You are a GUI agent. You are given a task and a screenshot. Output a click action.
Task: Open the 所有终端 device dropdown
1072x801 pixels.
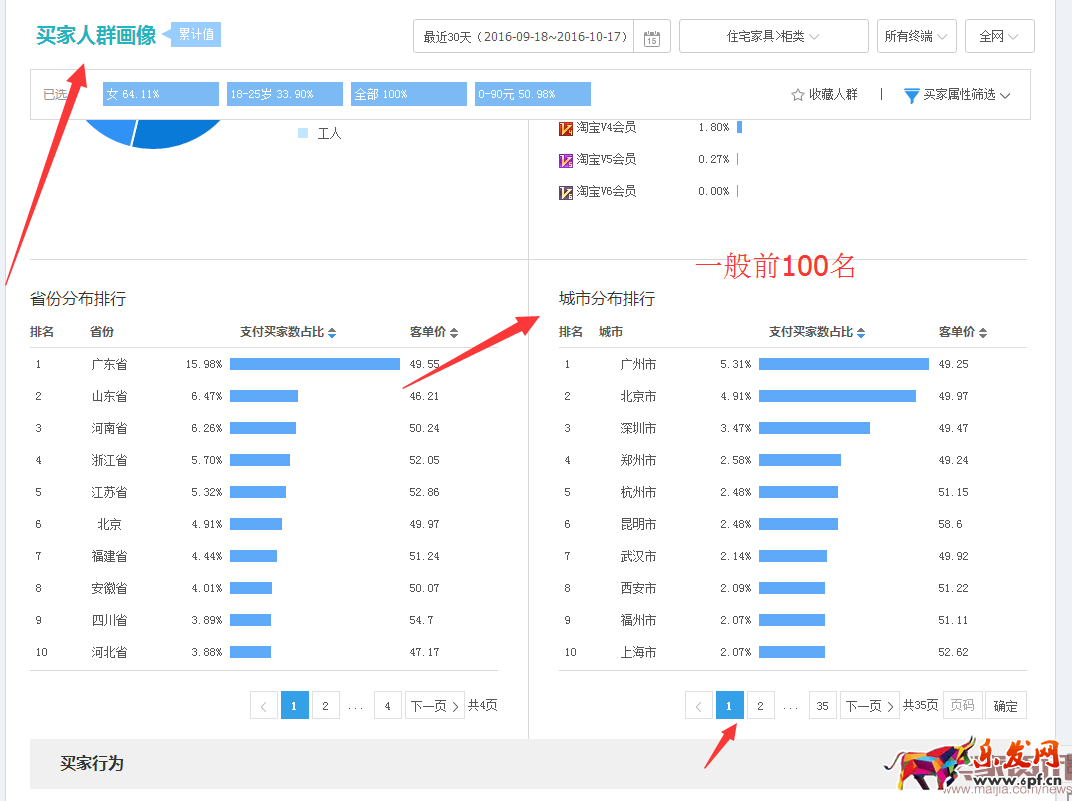coord(916,37)
